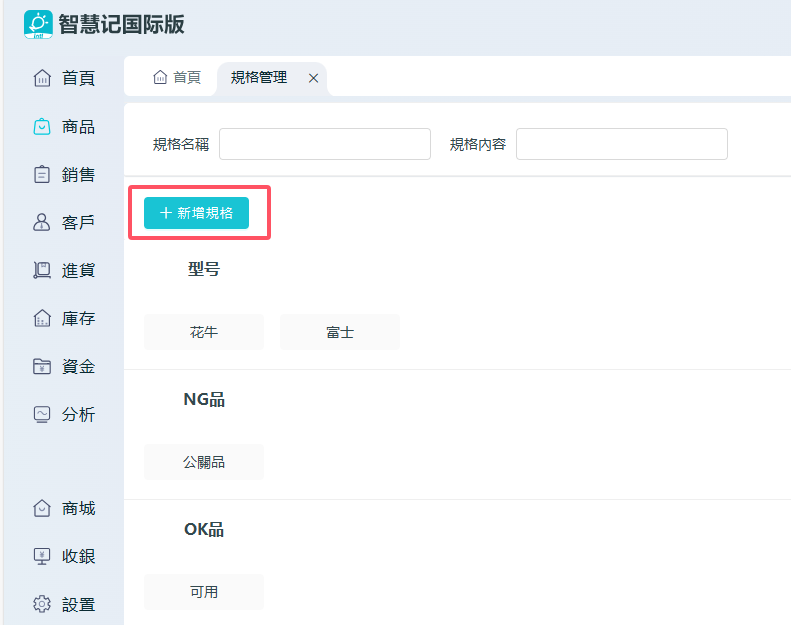Screen dimensions: 791x625
Task: Select the 規格管理 tab
Action: [x=259, y=77]
